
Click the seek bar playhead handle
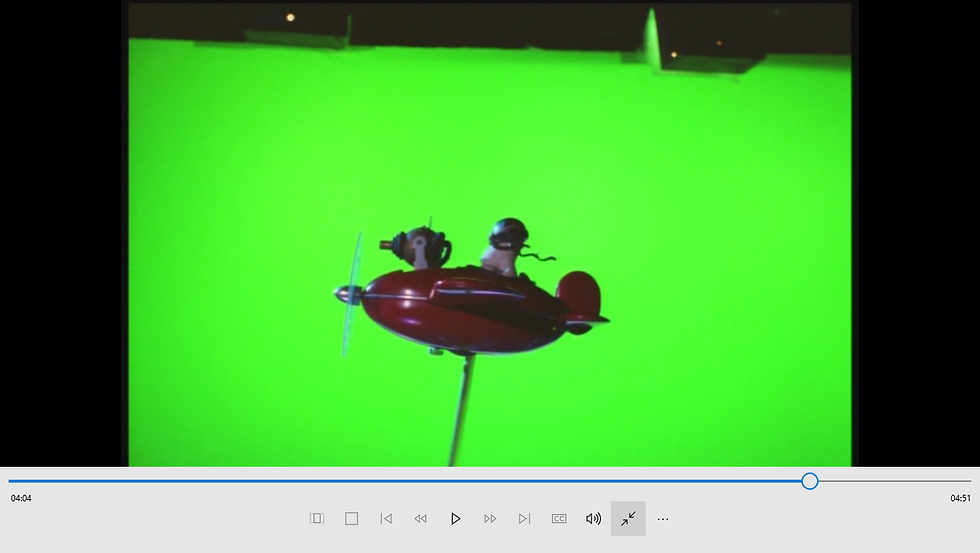810,481
